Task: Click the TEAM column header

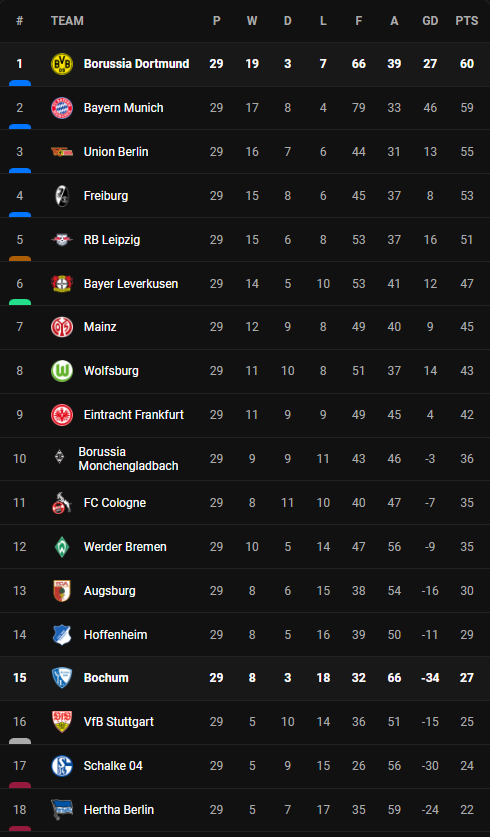Action: point(67,21)
